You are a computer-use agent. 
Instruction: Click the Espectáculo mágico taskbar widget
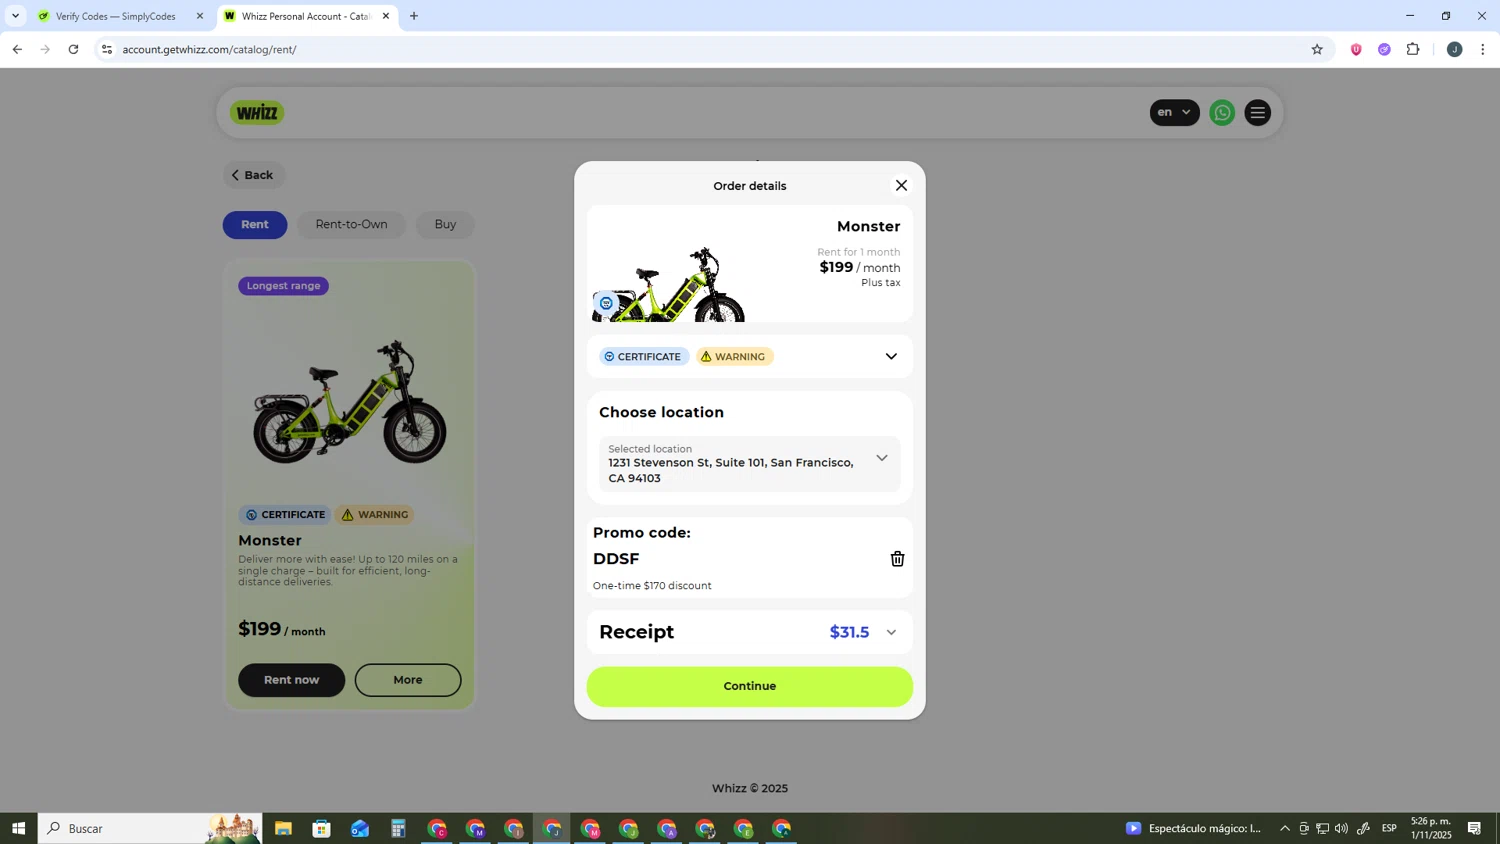point(1193,828)
